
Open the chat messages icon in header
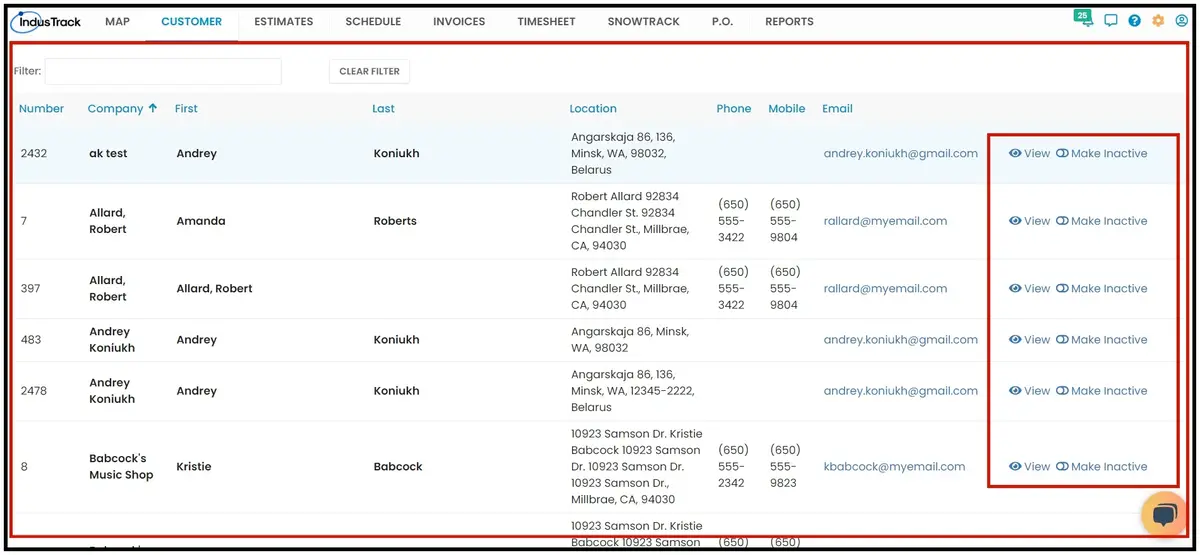click(x=1111, y=21)
